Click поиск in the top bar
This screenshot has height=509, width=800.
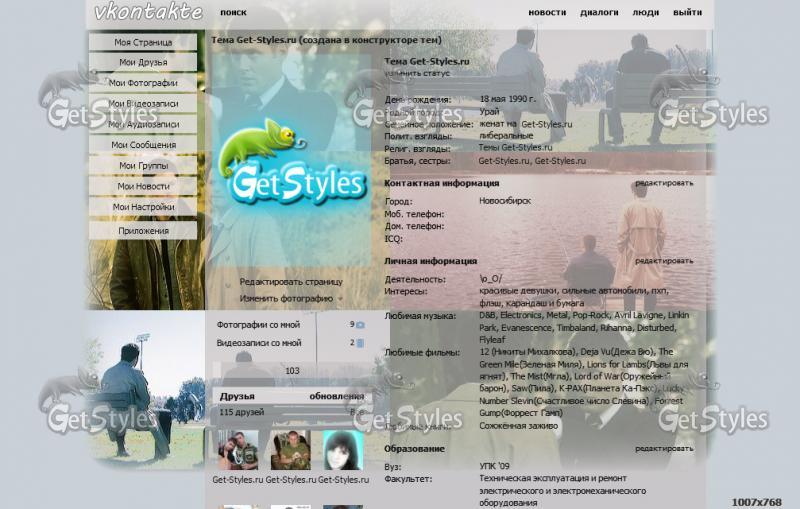[233, 13]
